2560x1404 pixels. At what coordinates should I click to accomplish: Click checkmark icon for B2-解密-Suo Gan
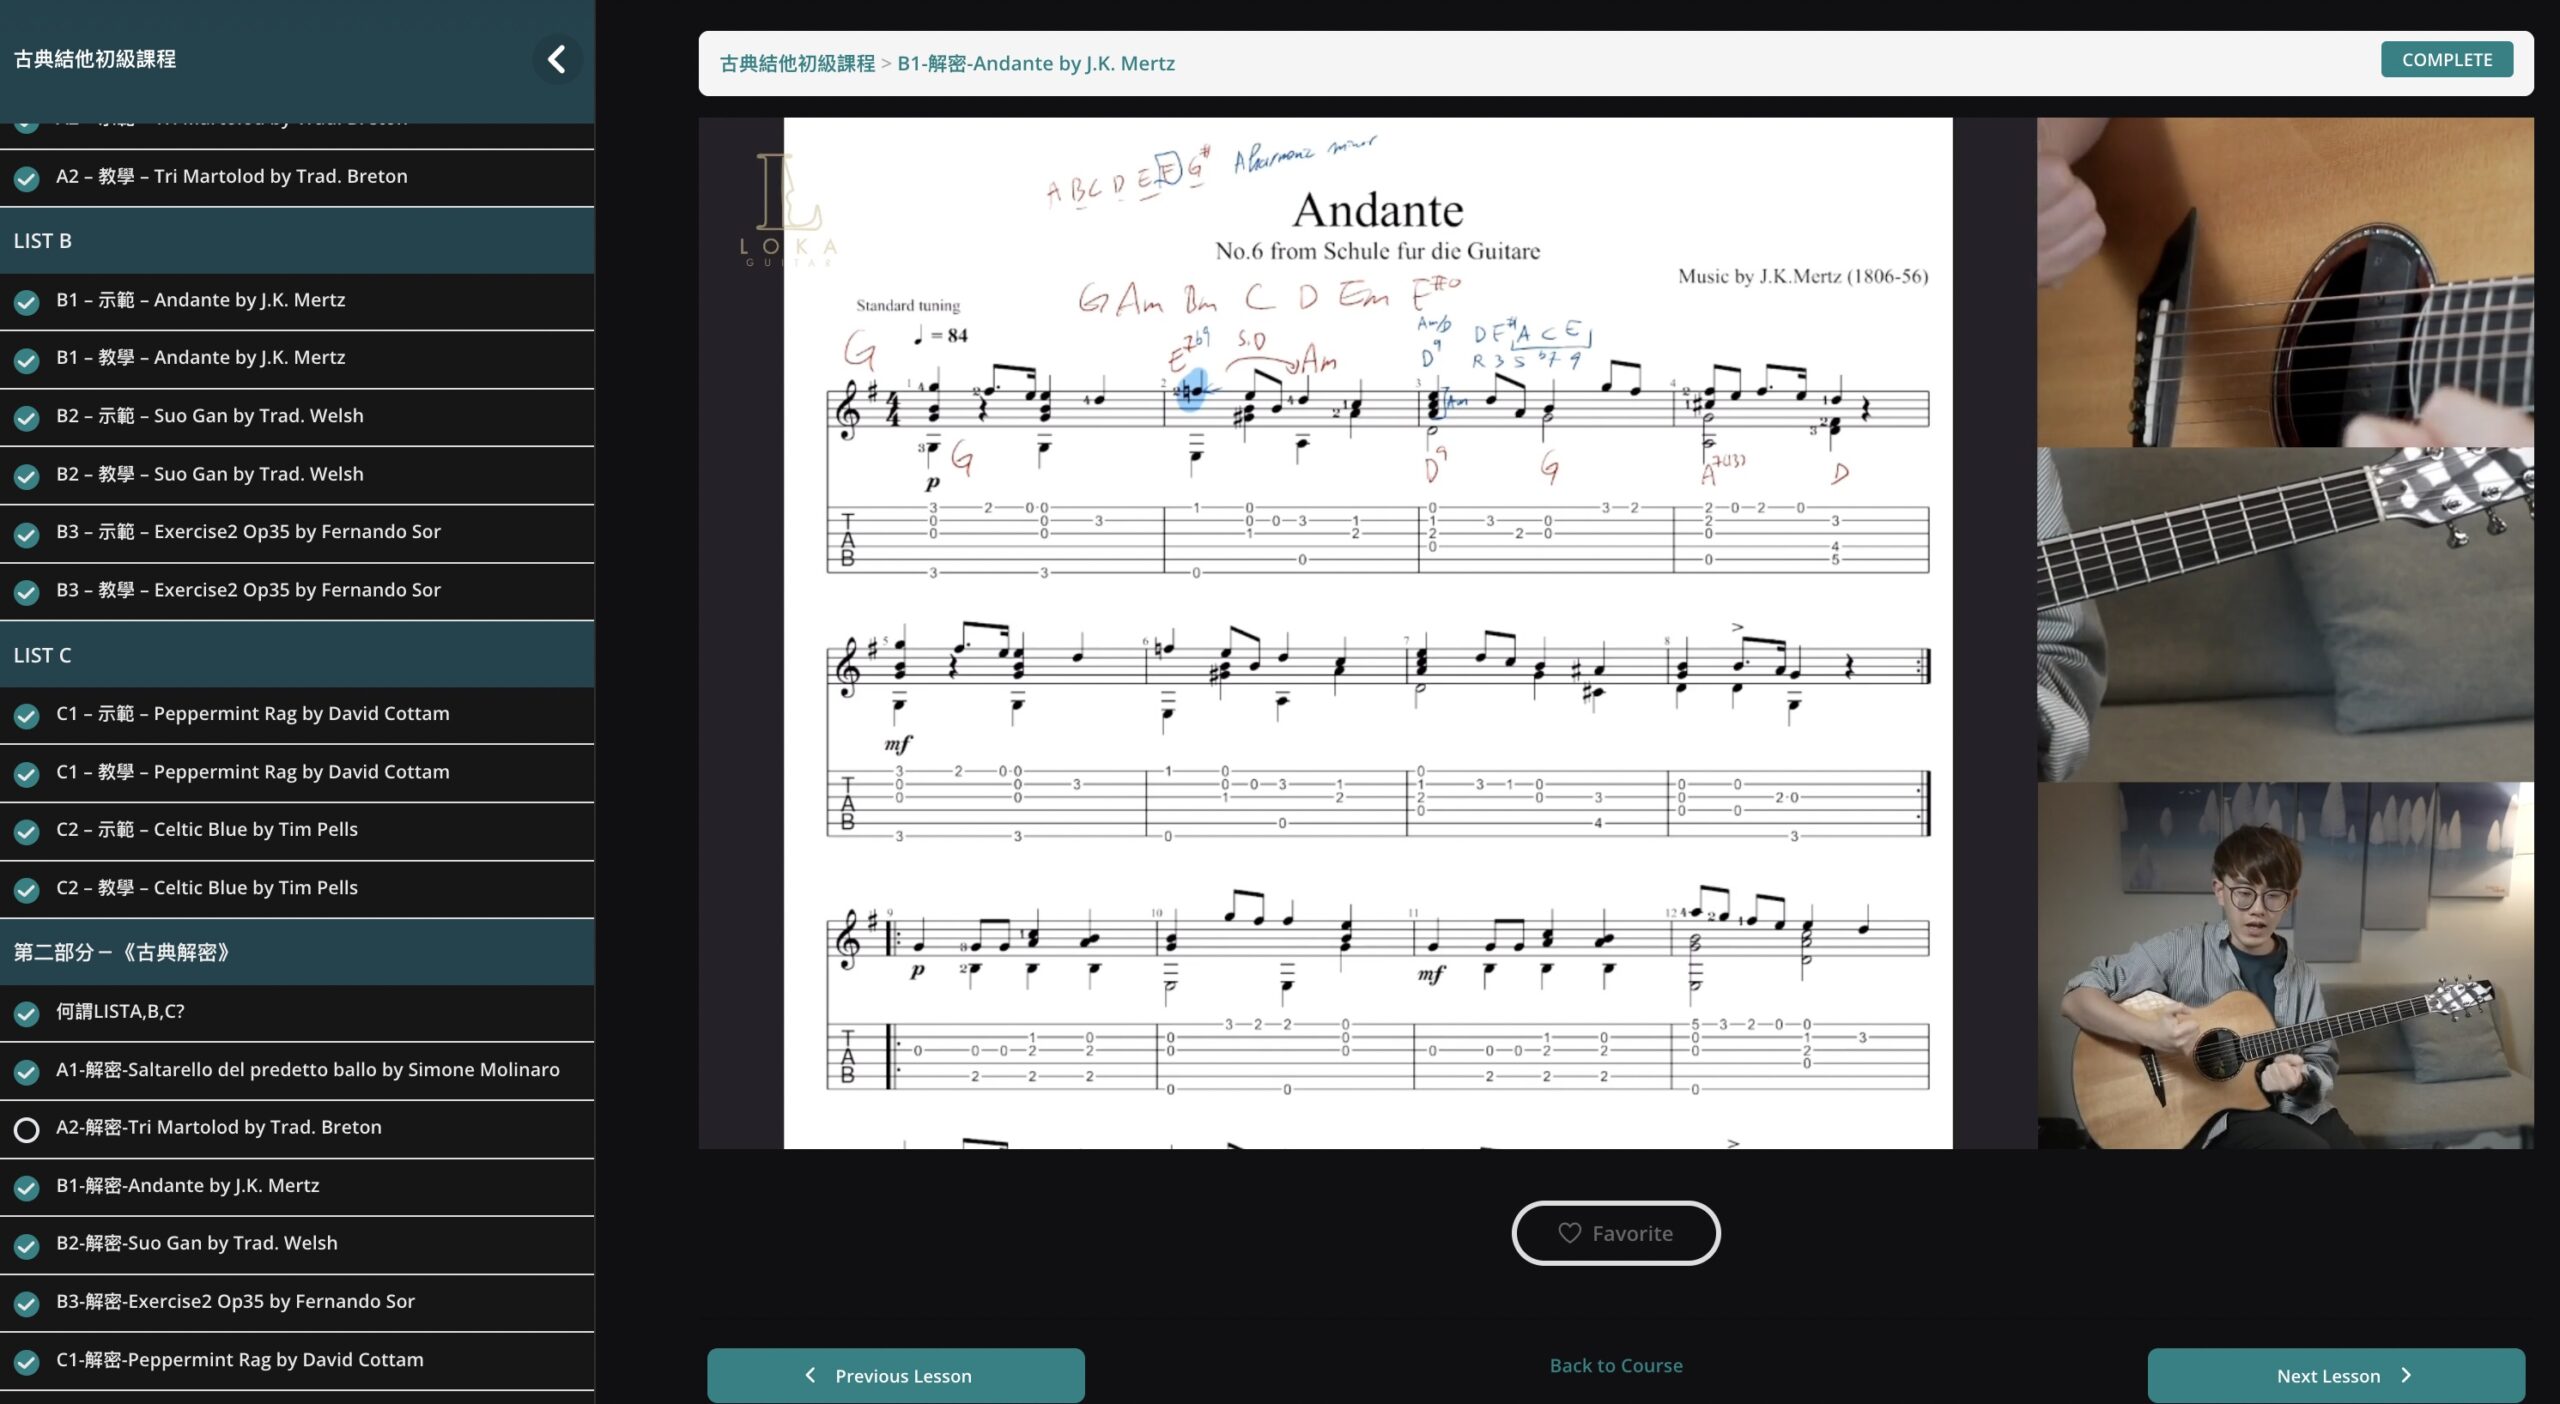tap(27, 1245)
